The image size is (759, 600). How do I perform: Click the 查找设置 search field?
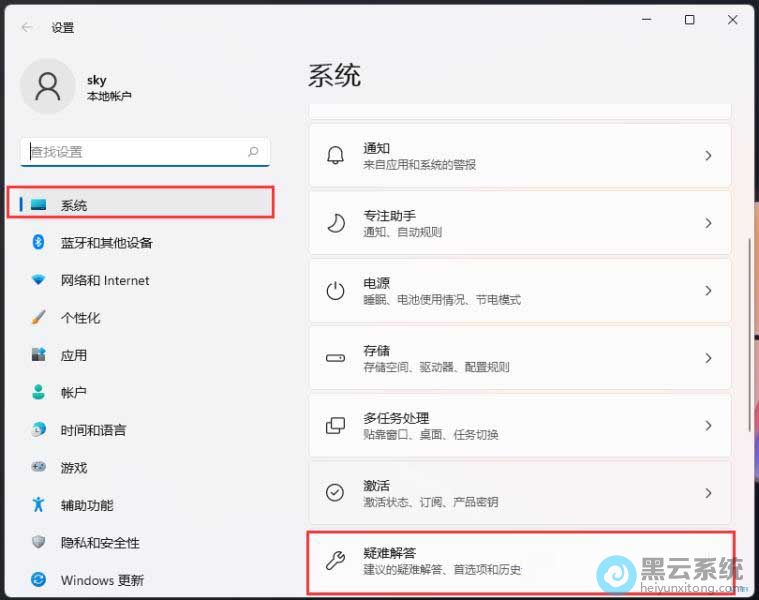click(135, 152)
